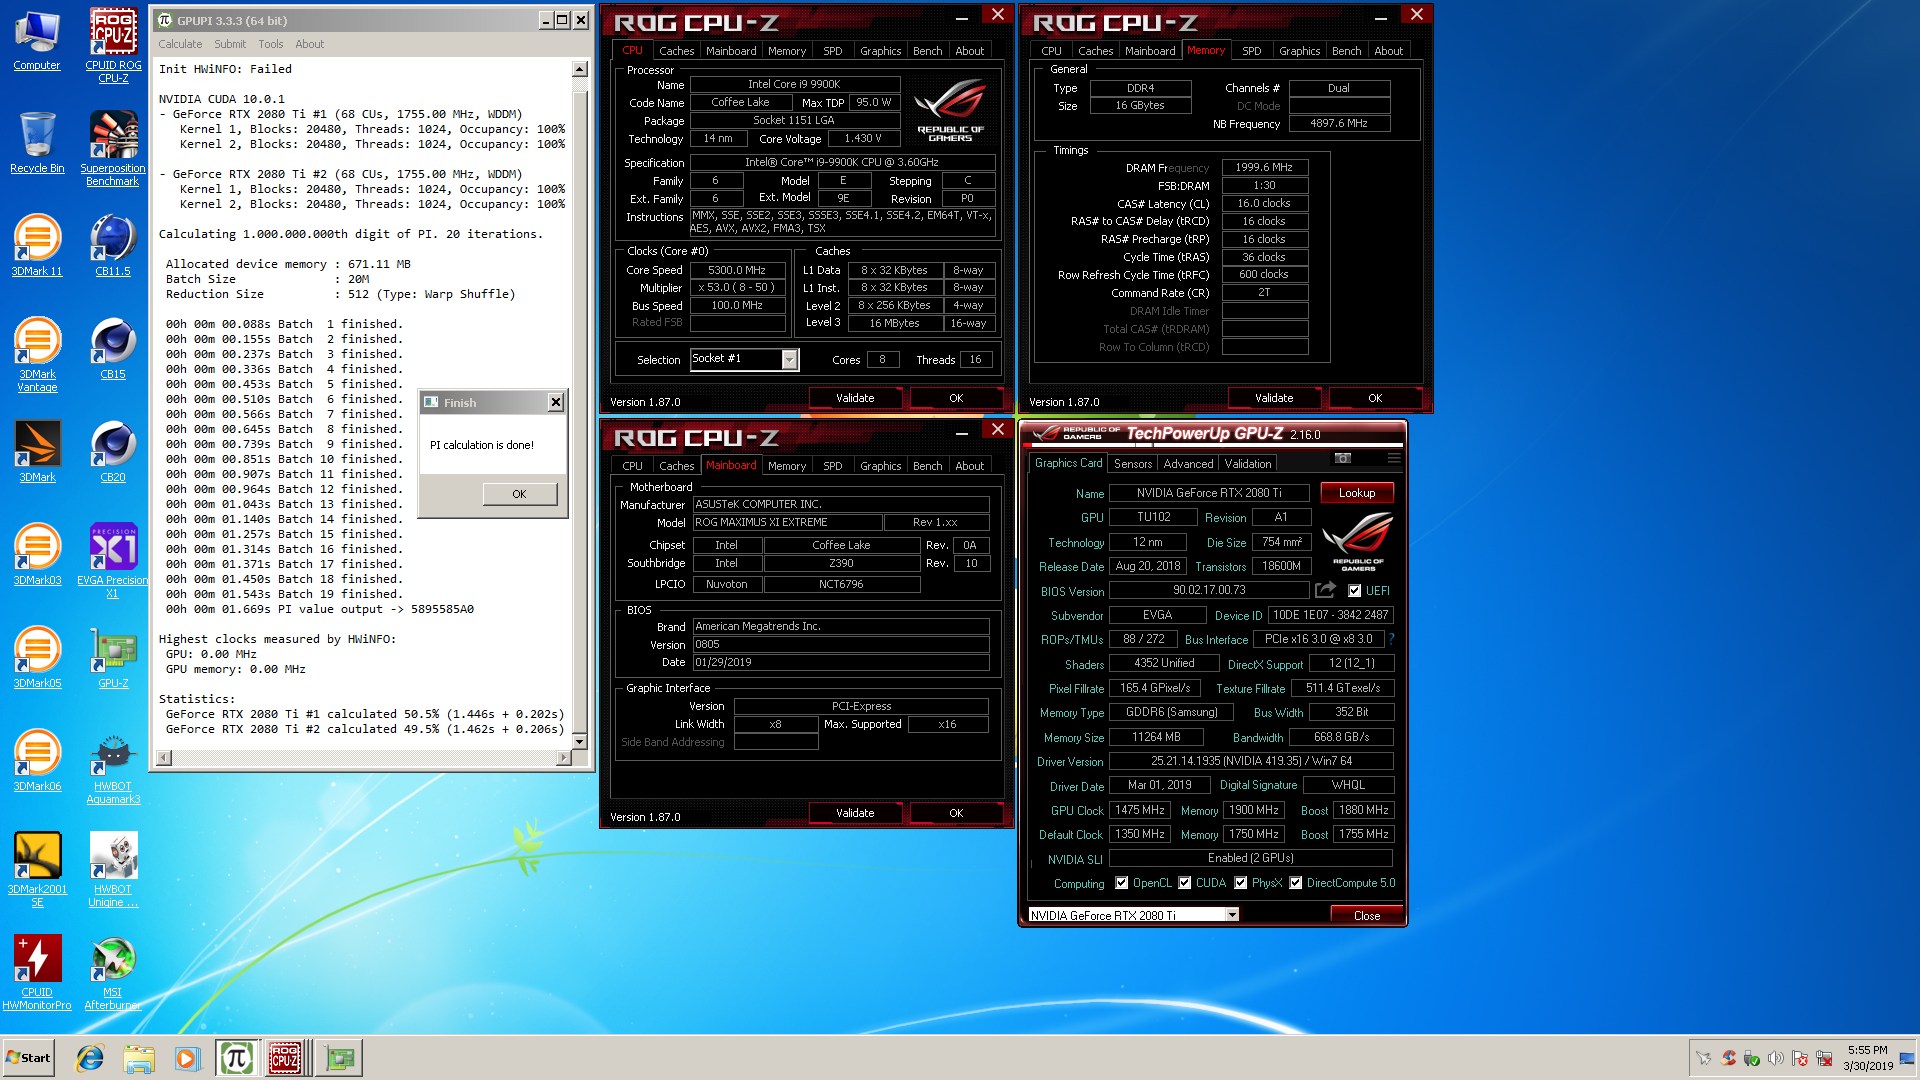Image resolution: width=1920 pixels, height=1080 pixels.
Task: Click OK in the Mainboard CPU-Z window
Action: 956,813
